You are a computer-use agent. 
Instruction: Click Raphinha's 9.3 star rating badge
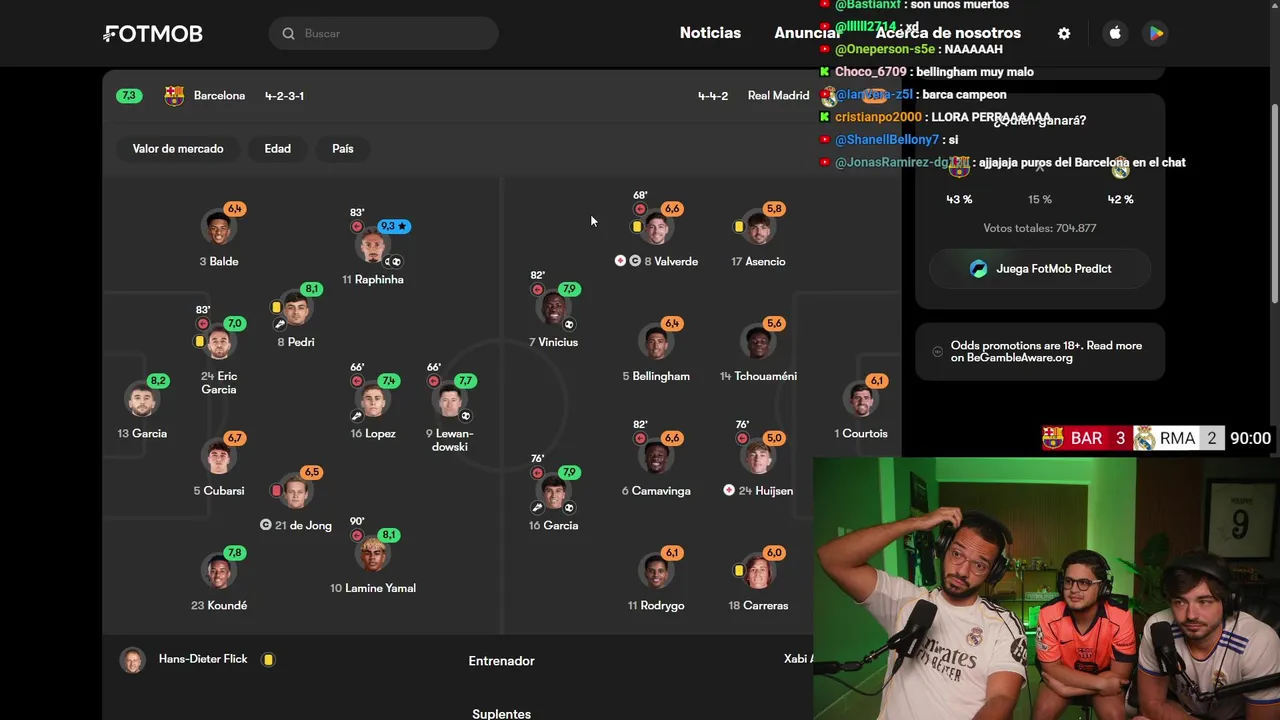[x=394, y=227]
